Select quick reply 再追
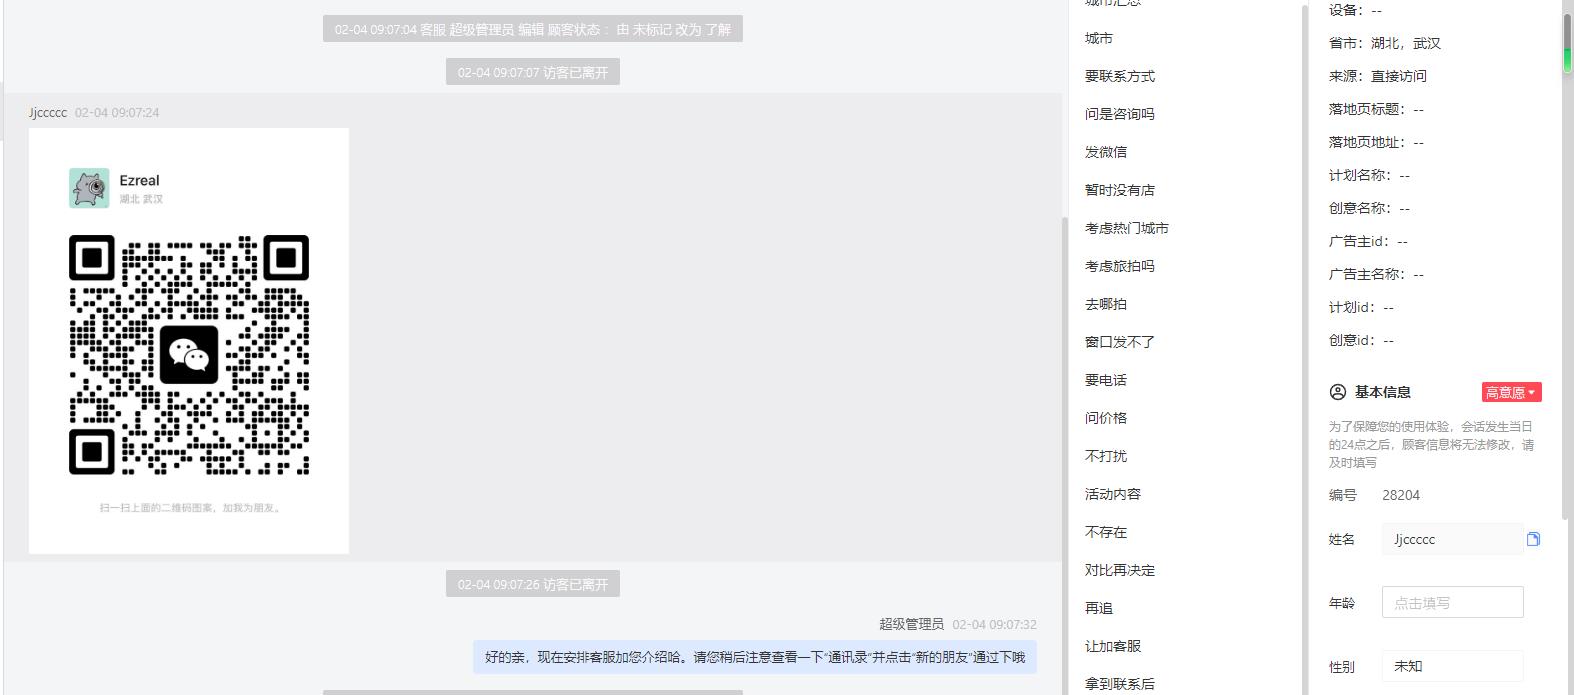 click(1099, 608)
